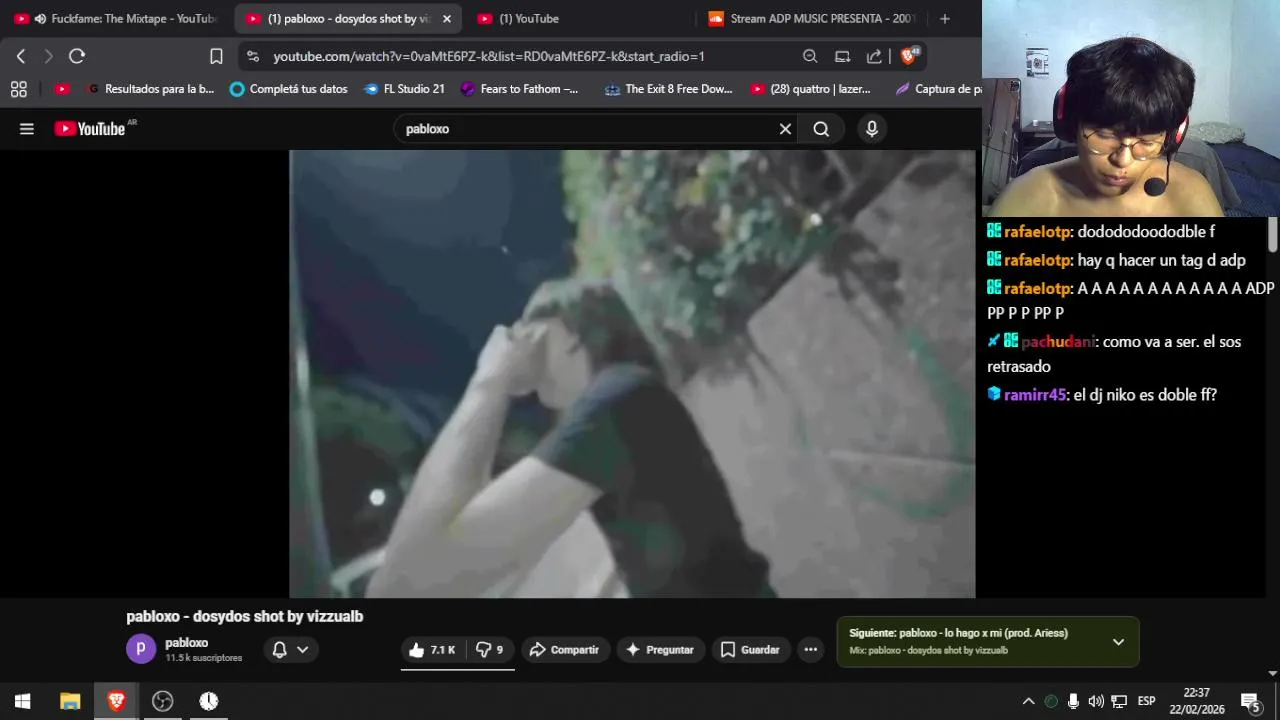Open the apps grid in bookmarks bar

(x=18, y=89)
